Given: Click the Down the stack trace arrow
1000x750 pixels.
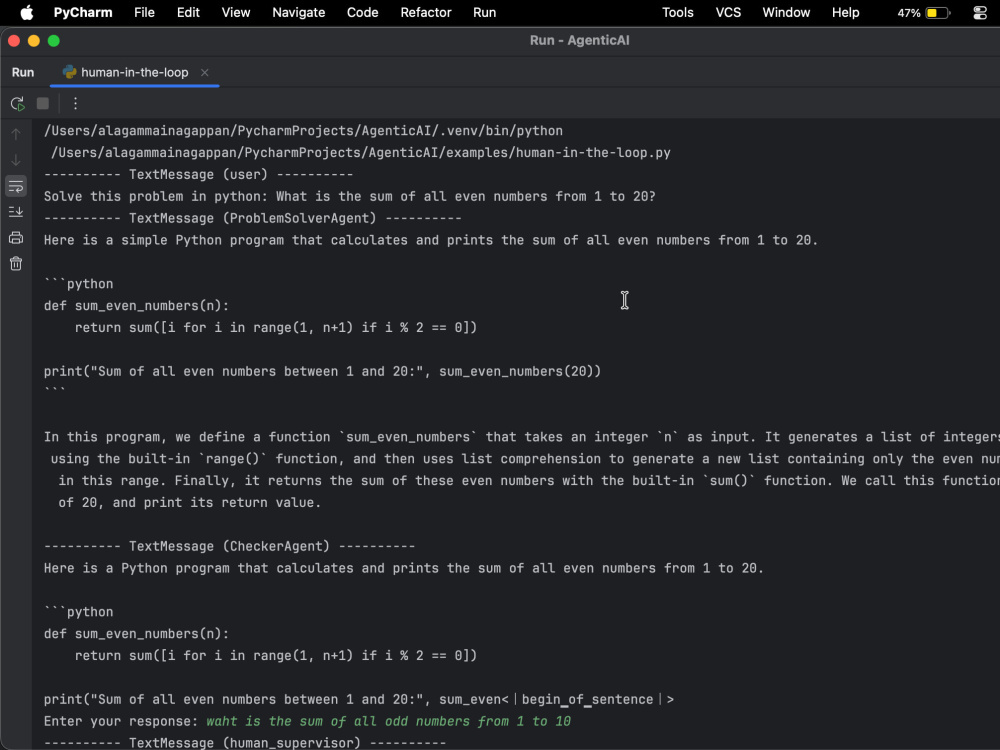Looking at the screenshot, I should 16,160.
